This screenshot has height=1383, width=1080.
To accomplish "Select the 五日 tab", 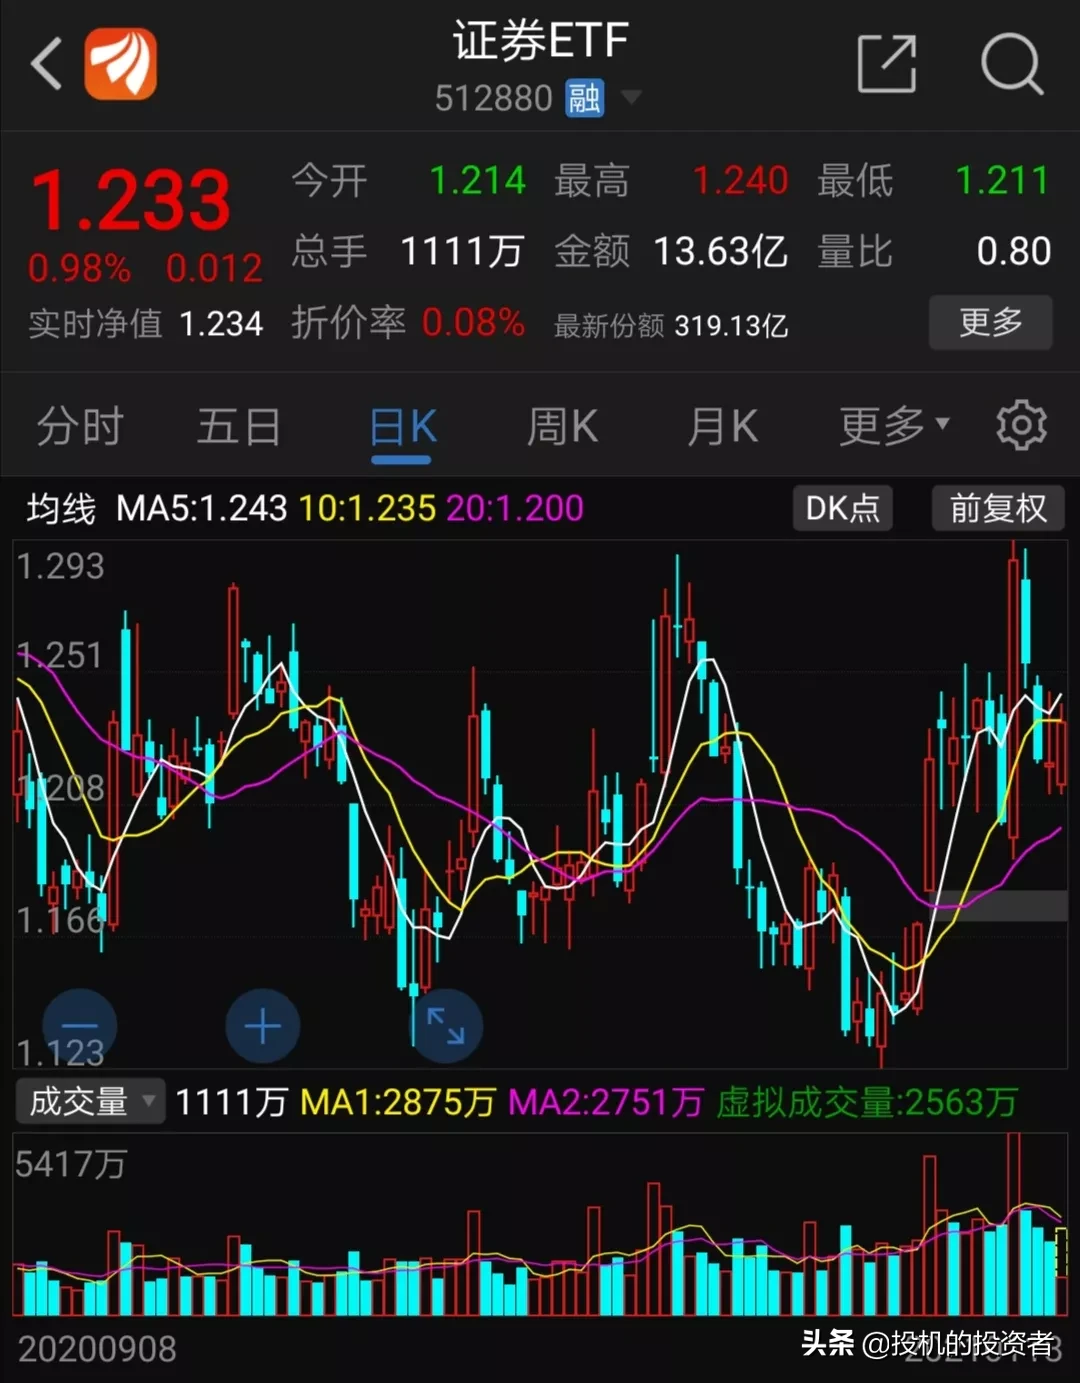I will (x=238, y=427).
